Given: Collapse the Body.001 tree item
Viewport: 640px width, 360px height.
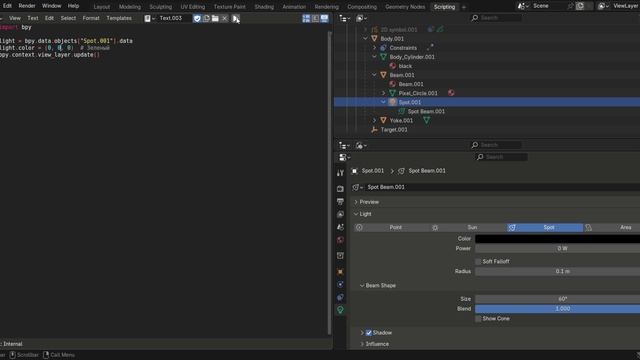Looking at the screenshot, I should [365, 39].
